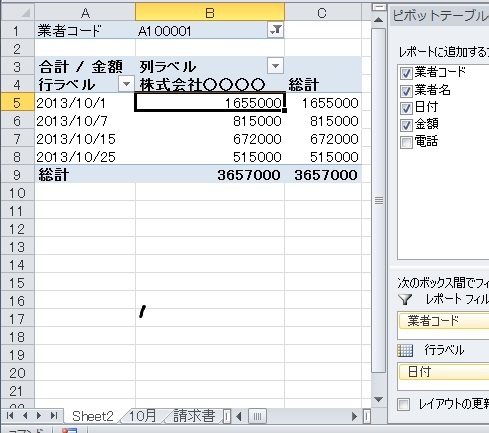
Task: Show previous sheet tab arrow
Action: pos(25,416)
